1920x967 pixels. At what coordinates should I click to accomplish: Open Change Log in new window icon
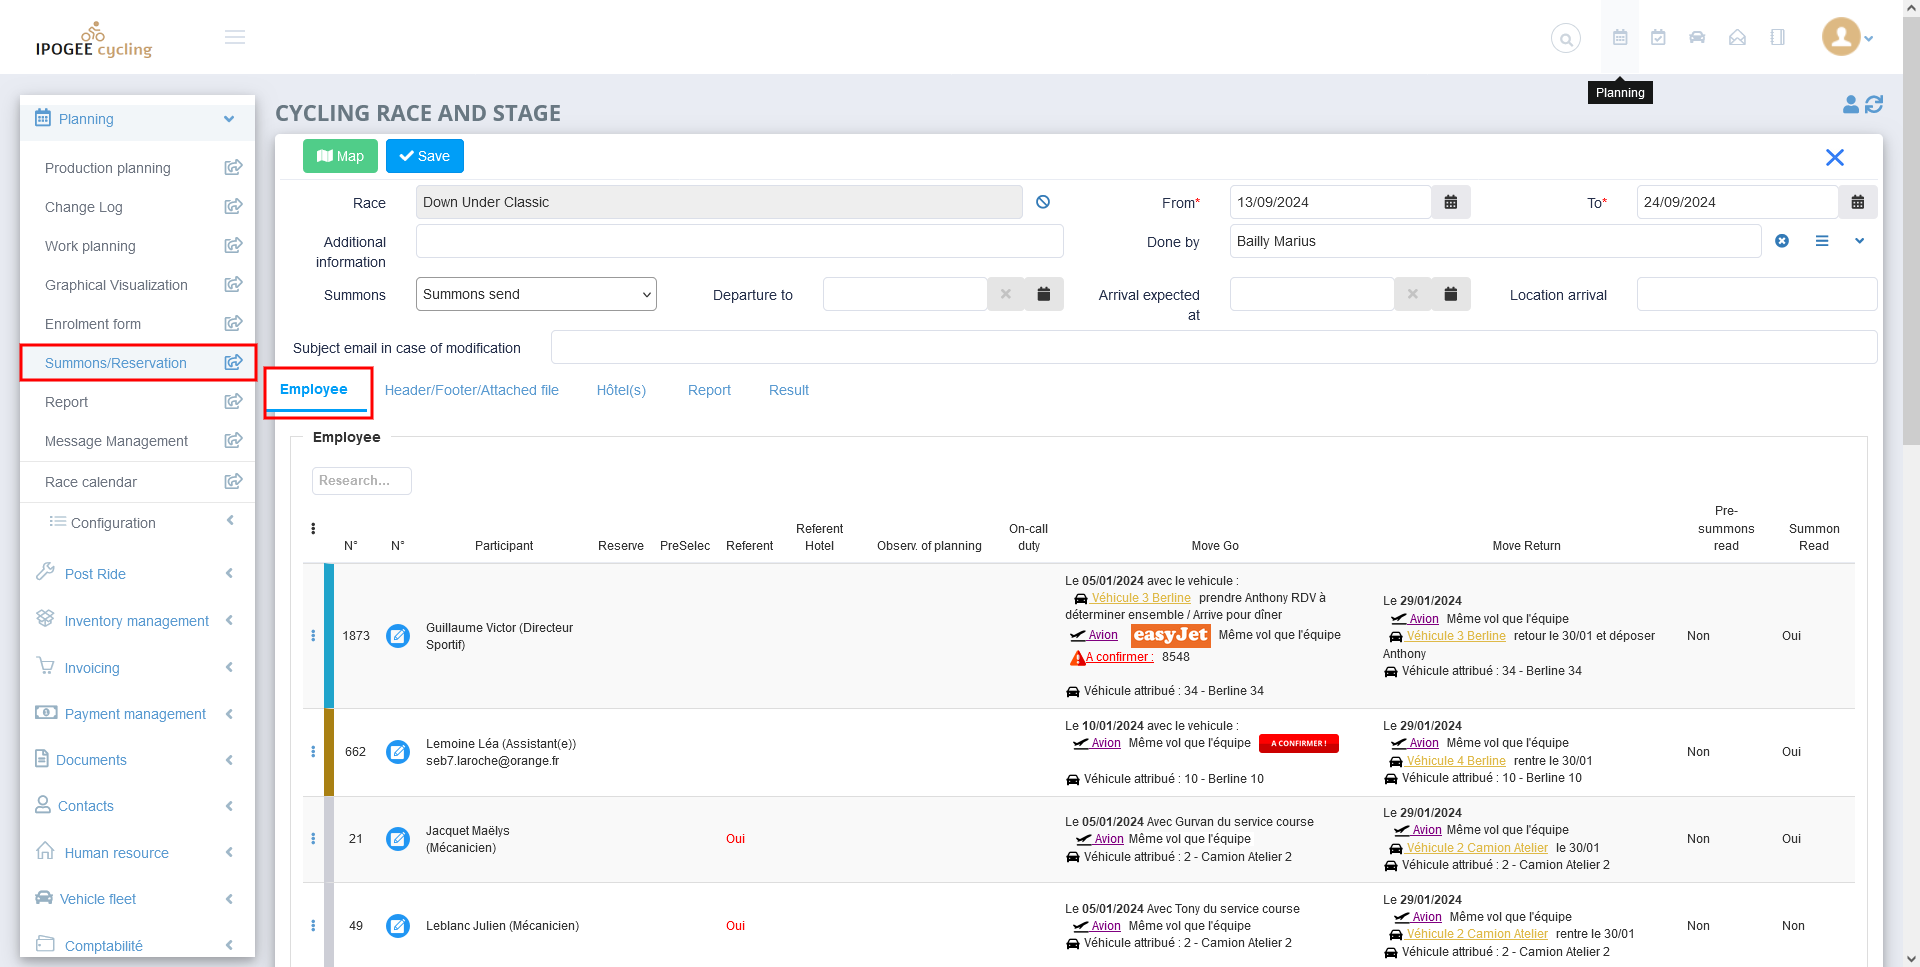(234, 207)
